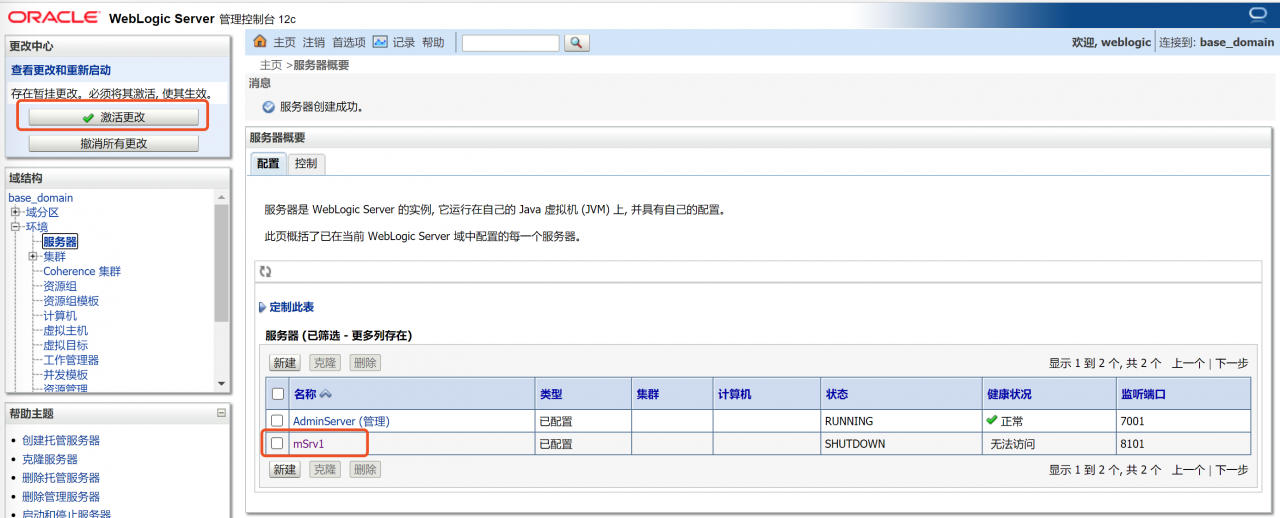Select base_domain in the domain tree
Viewport: 1280px width, 518px height.
click(41, 198)
